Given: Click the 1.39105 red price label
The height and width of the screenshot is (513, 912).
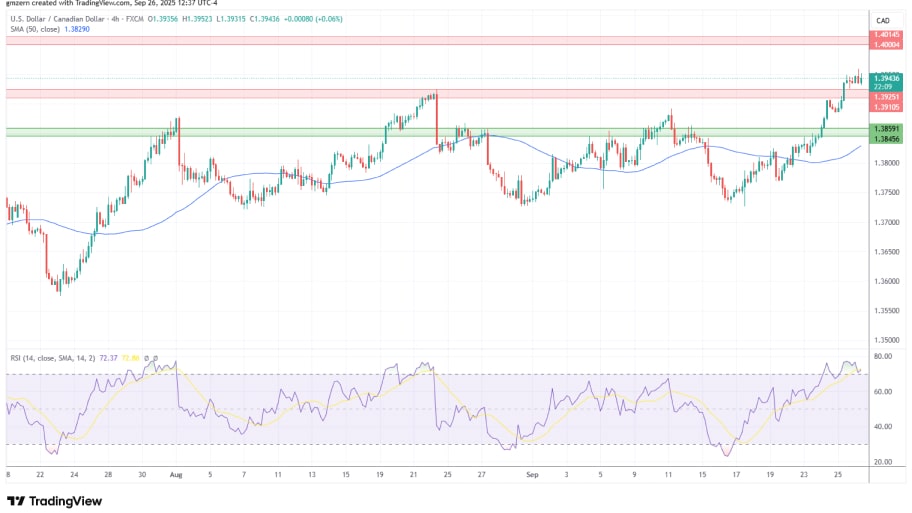Looking at the screenshot, I should coord(886,106).
